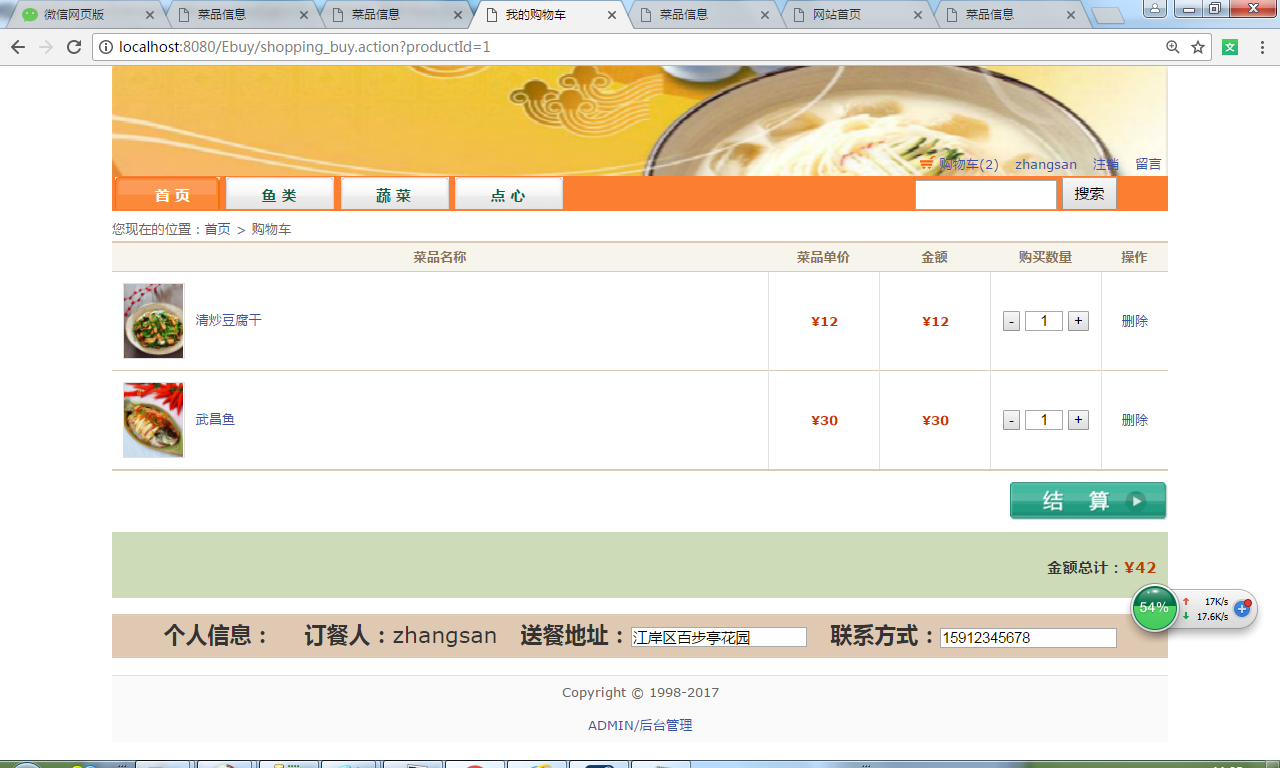Click the site info icon in address bar
Image resolution: width=1280 pixels, height=768 pixels.
point(106,47)
